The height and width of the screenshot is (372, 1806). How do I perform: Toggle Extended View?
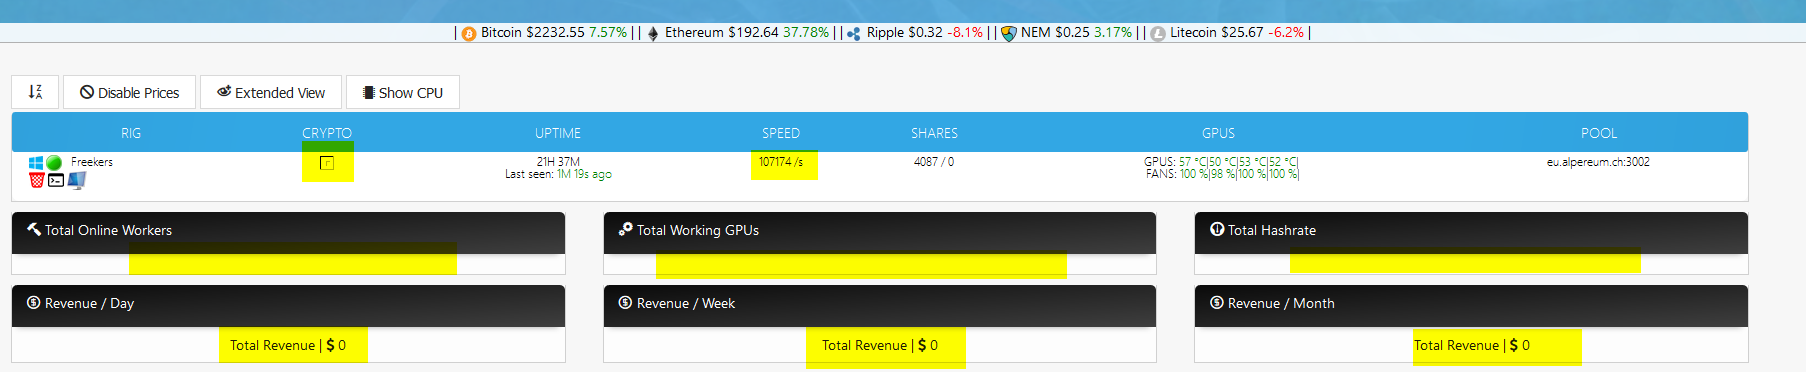tap(271, 92)
